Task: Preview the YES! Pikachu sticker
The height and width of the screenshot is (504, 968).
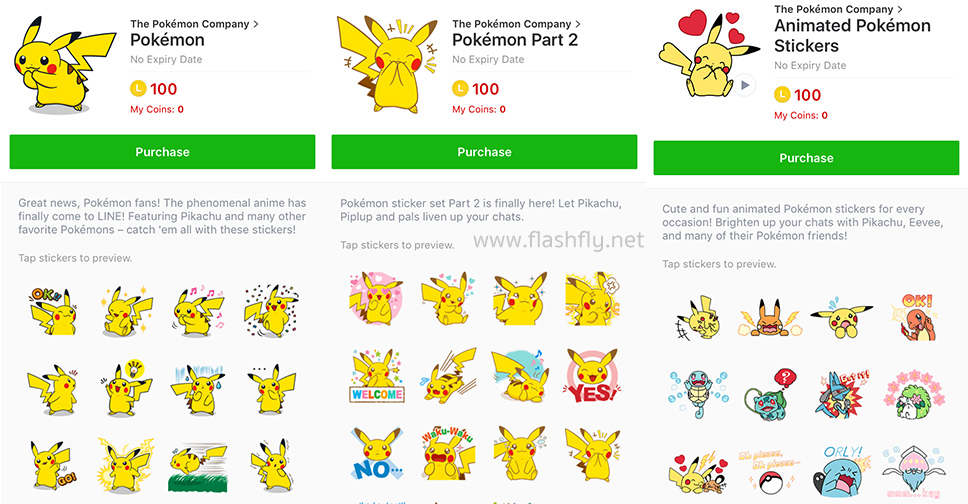Action: (x=591, y=376)
